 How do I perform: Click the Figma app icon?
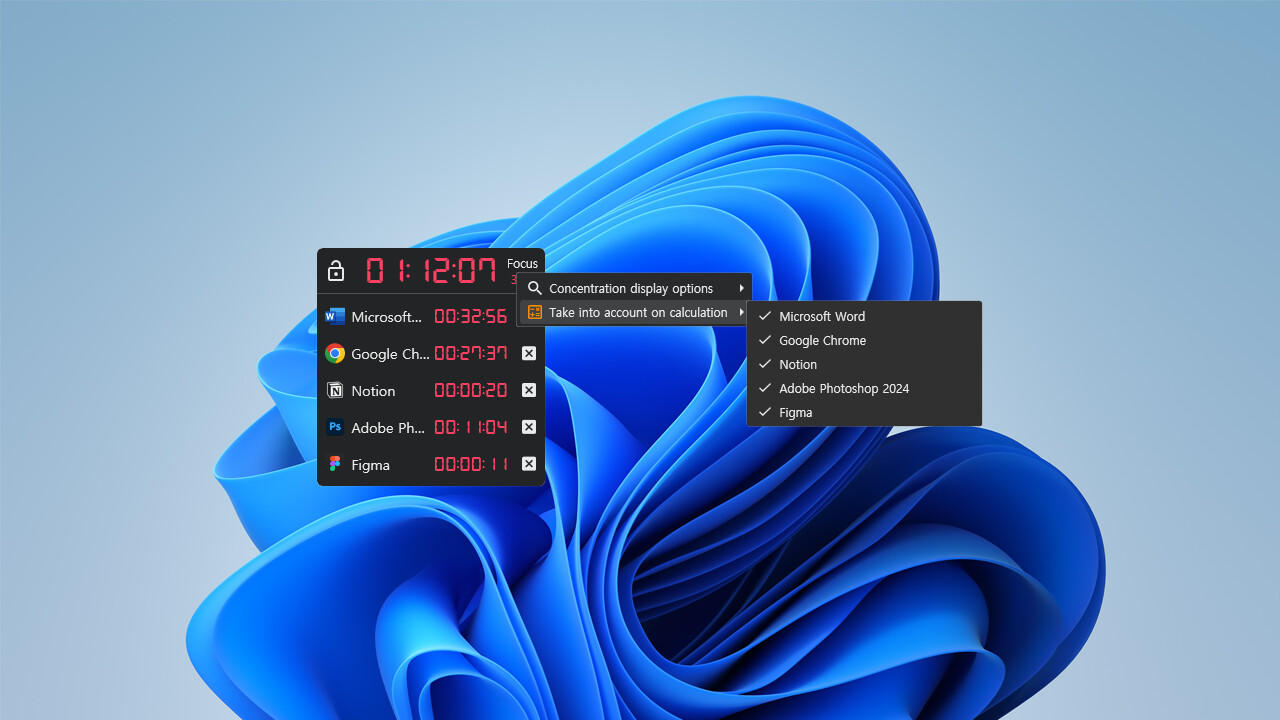(x=334, y=464)
